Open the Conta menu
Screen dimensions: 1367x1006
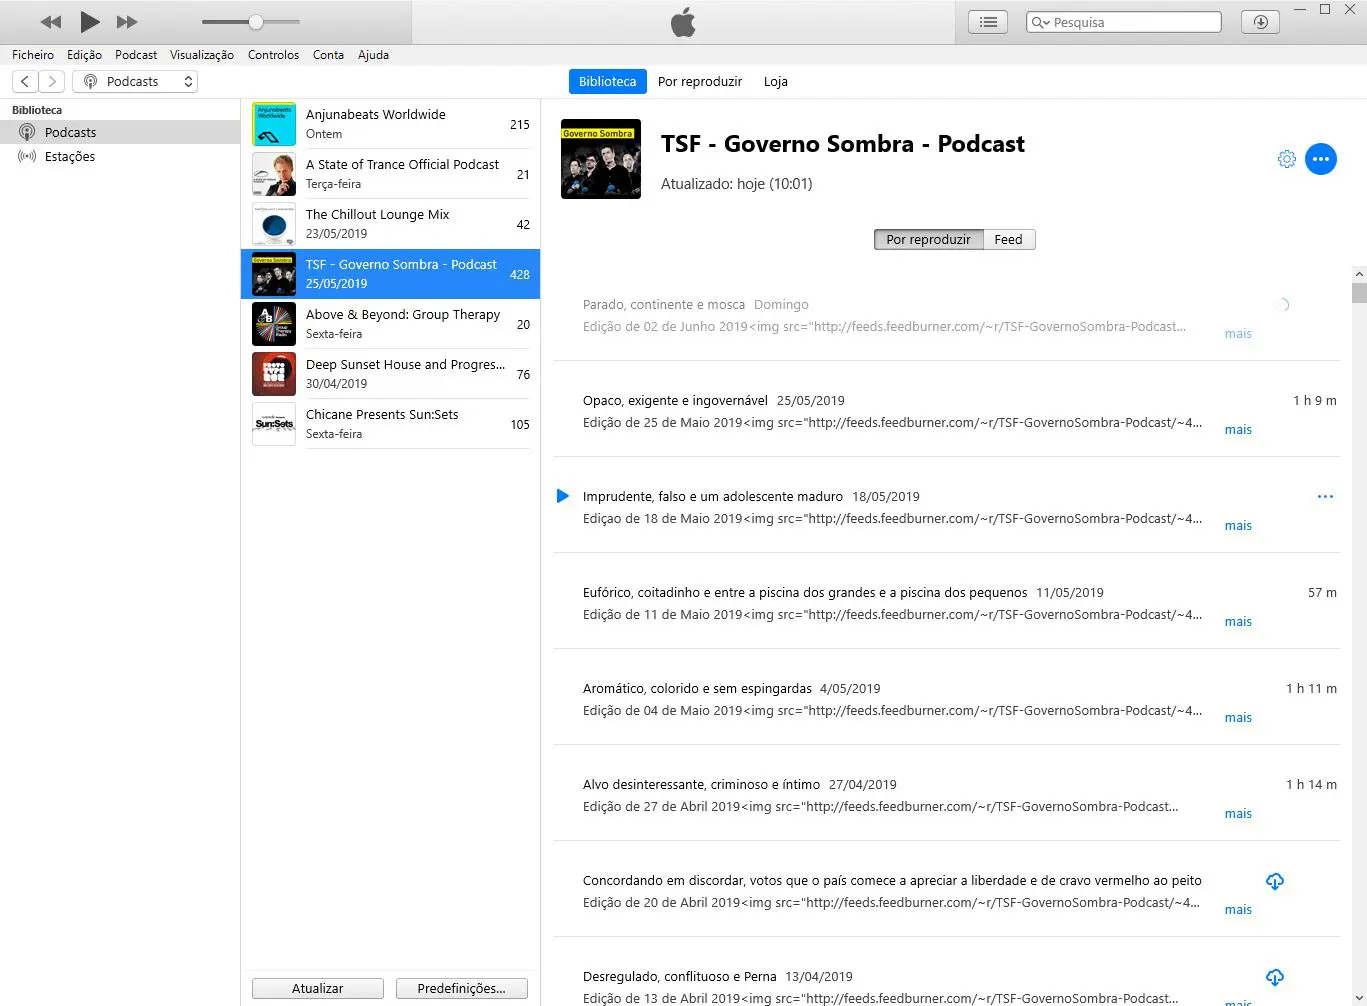(x=328, y=55)
